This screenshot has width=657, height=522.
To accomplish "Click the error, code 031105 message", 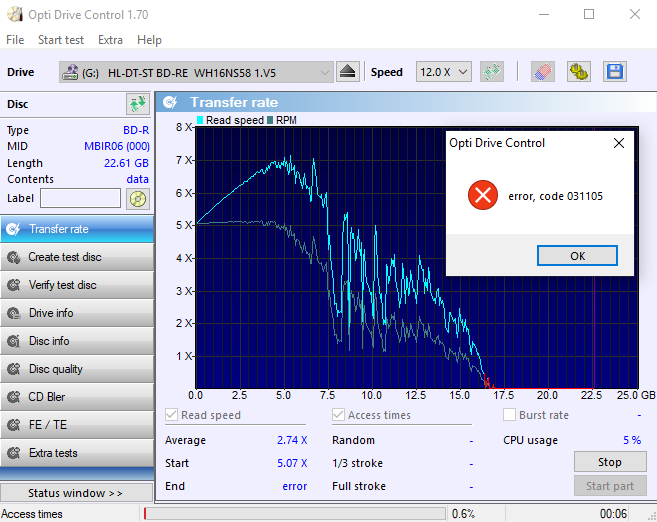I will click(x=555, y=196).
